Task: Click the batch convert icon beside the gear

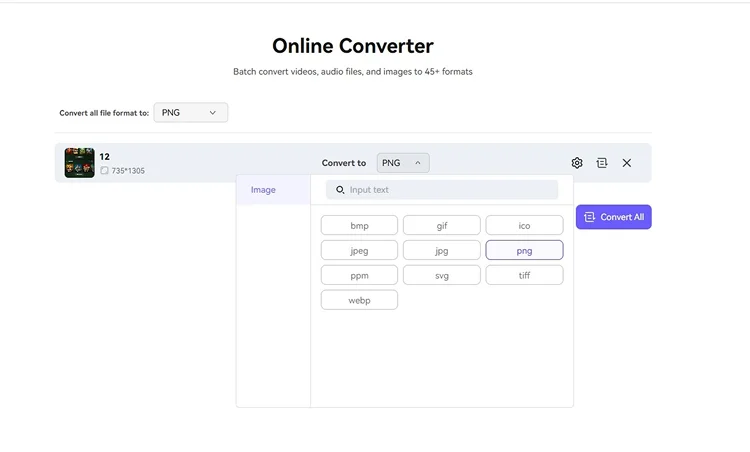Action: (602, 163)
